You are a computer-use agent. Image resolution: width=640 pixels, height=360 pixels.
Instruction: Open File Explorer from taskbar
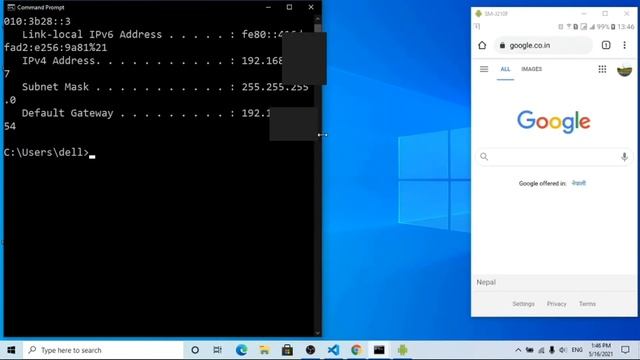click(x=264, y=350)
